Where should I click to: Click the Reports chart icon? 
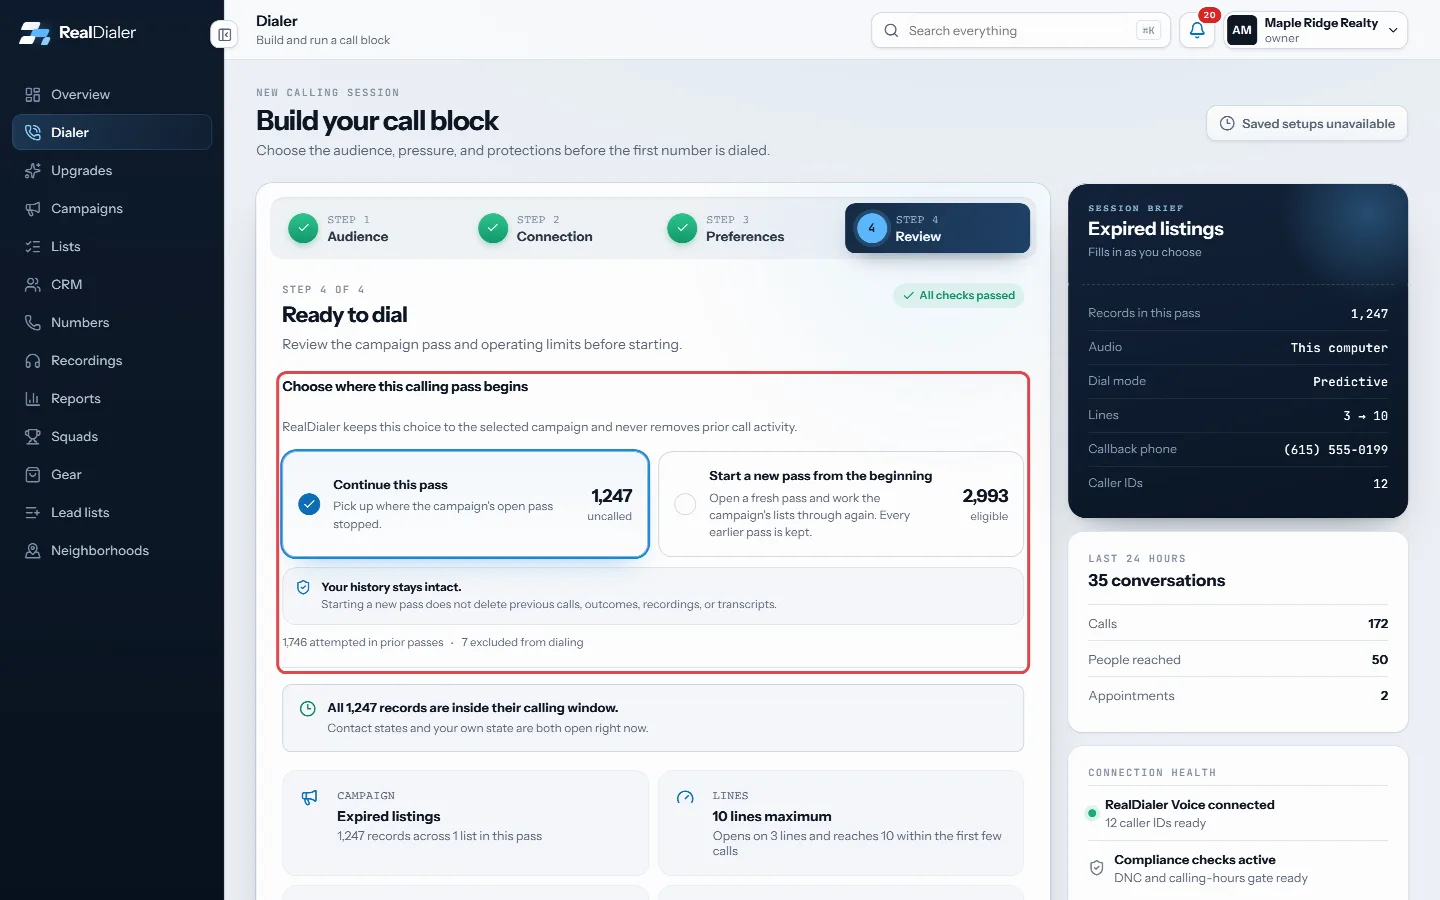coord(33,399)
